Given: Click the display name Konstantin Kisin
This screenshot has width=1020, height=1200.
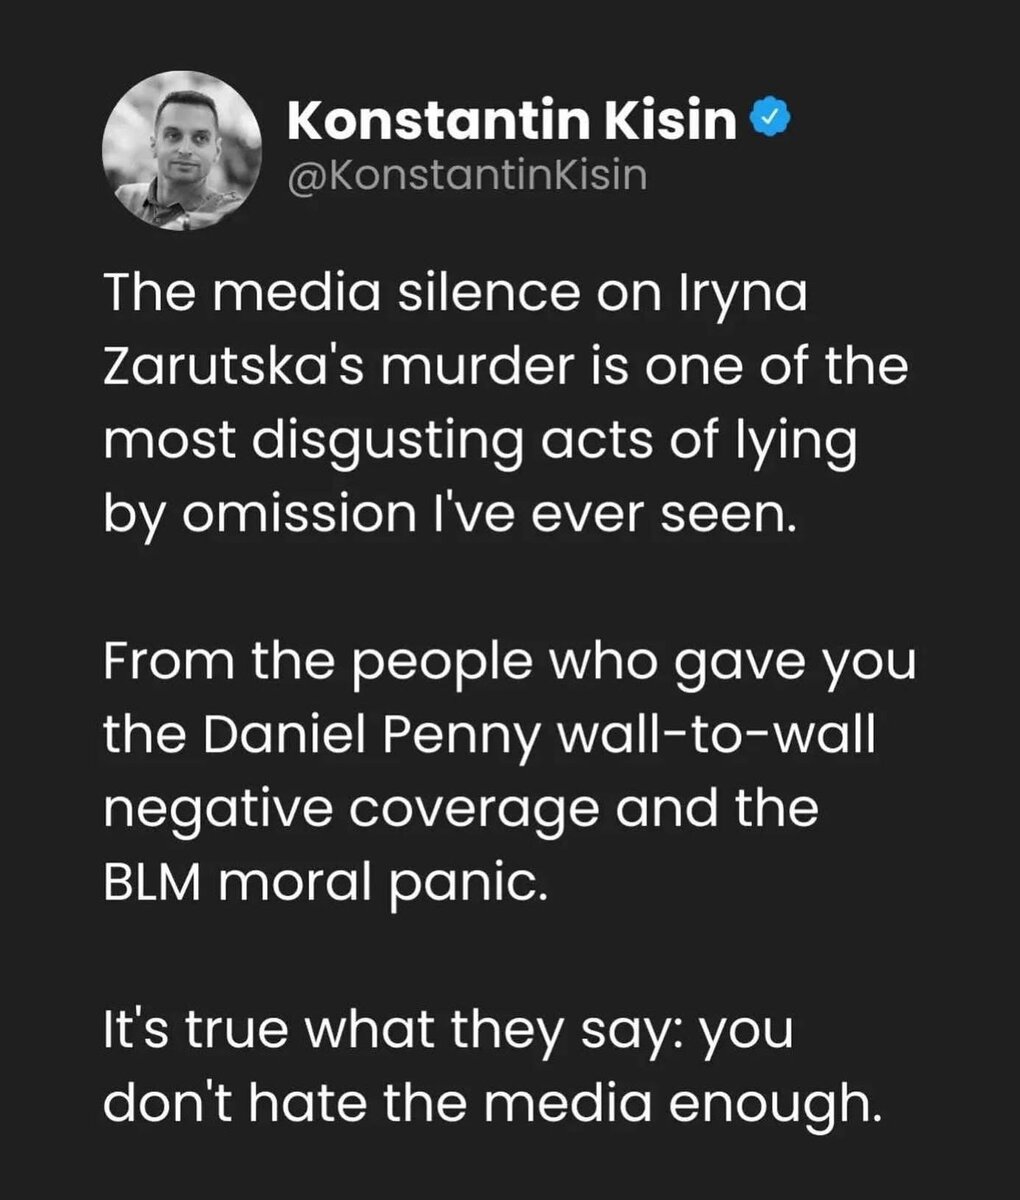Looking at the screenshot, I should coord(511,122).
